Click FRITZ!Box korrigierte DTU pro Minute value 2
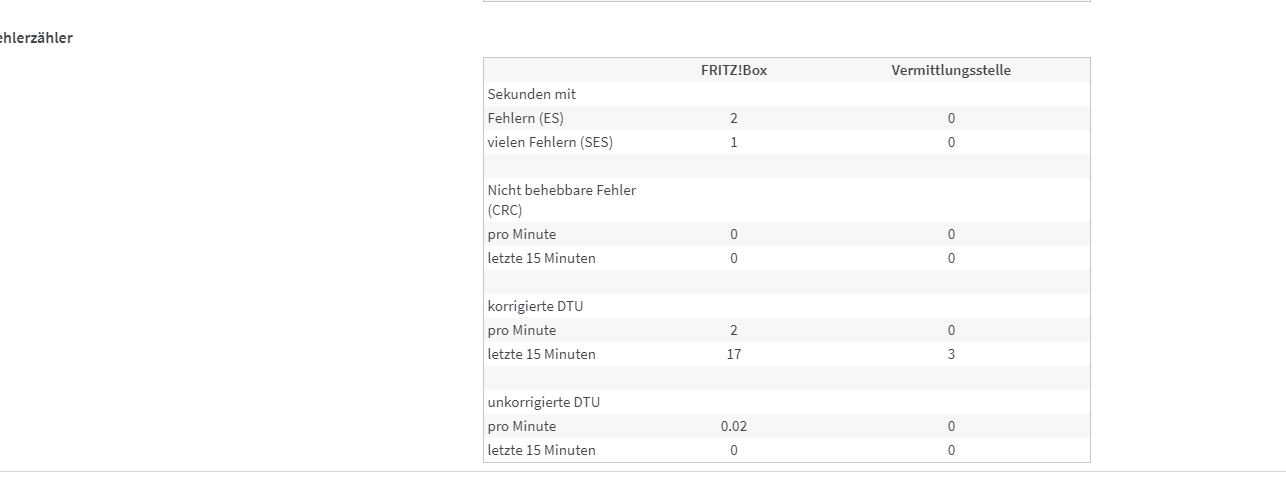Viewport: 1286px width, 490px height. pos(734,330)
